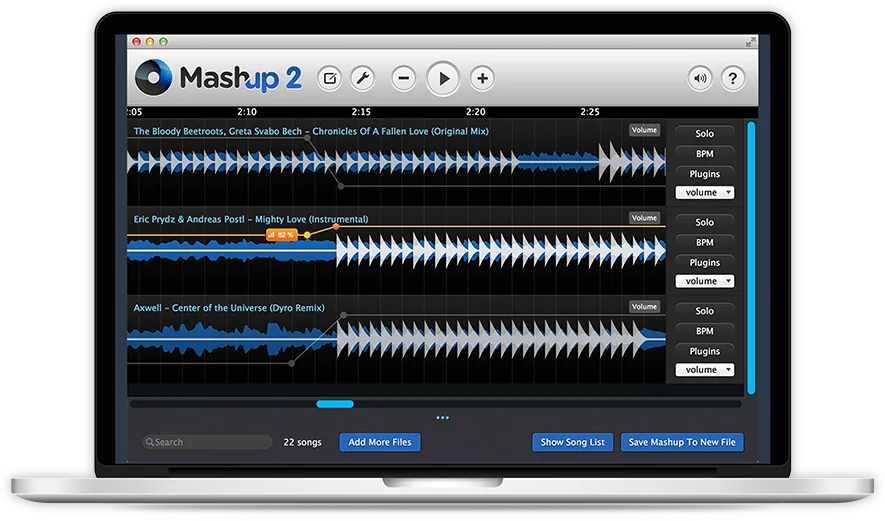
Task: Click Show Song List button
Action: (572, 442)
